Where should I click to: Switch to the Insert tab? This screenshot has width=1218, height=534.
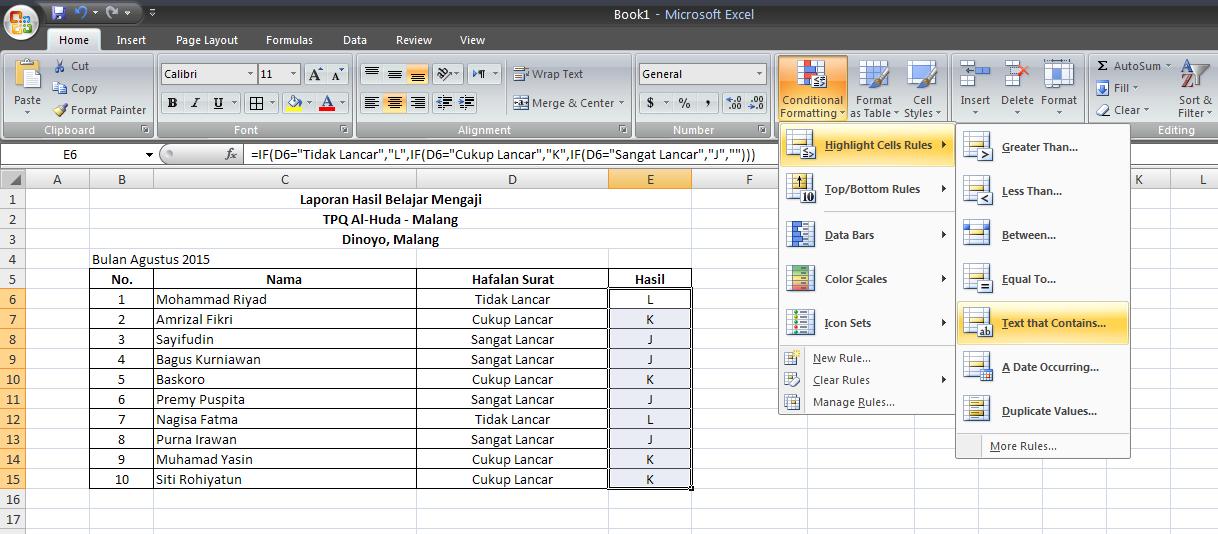coord(131,40)
